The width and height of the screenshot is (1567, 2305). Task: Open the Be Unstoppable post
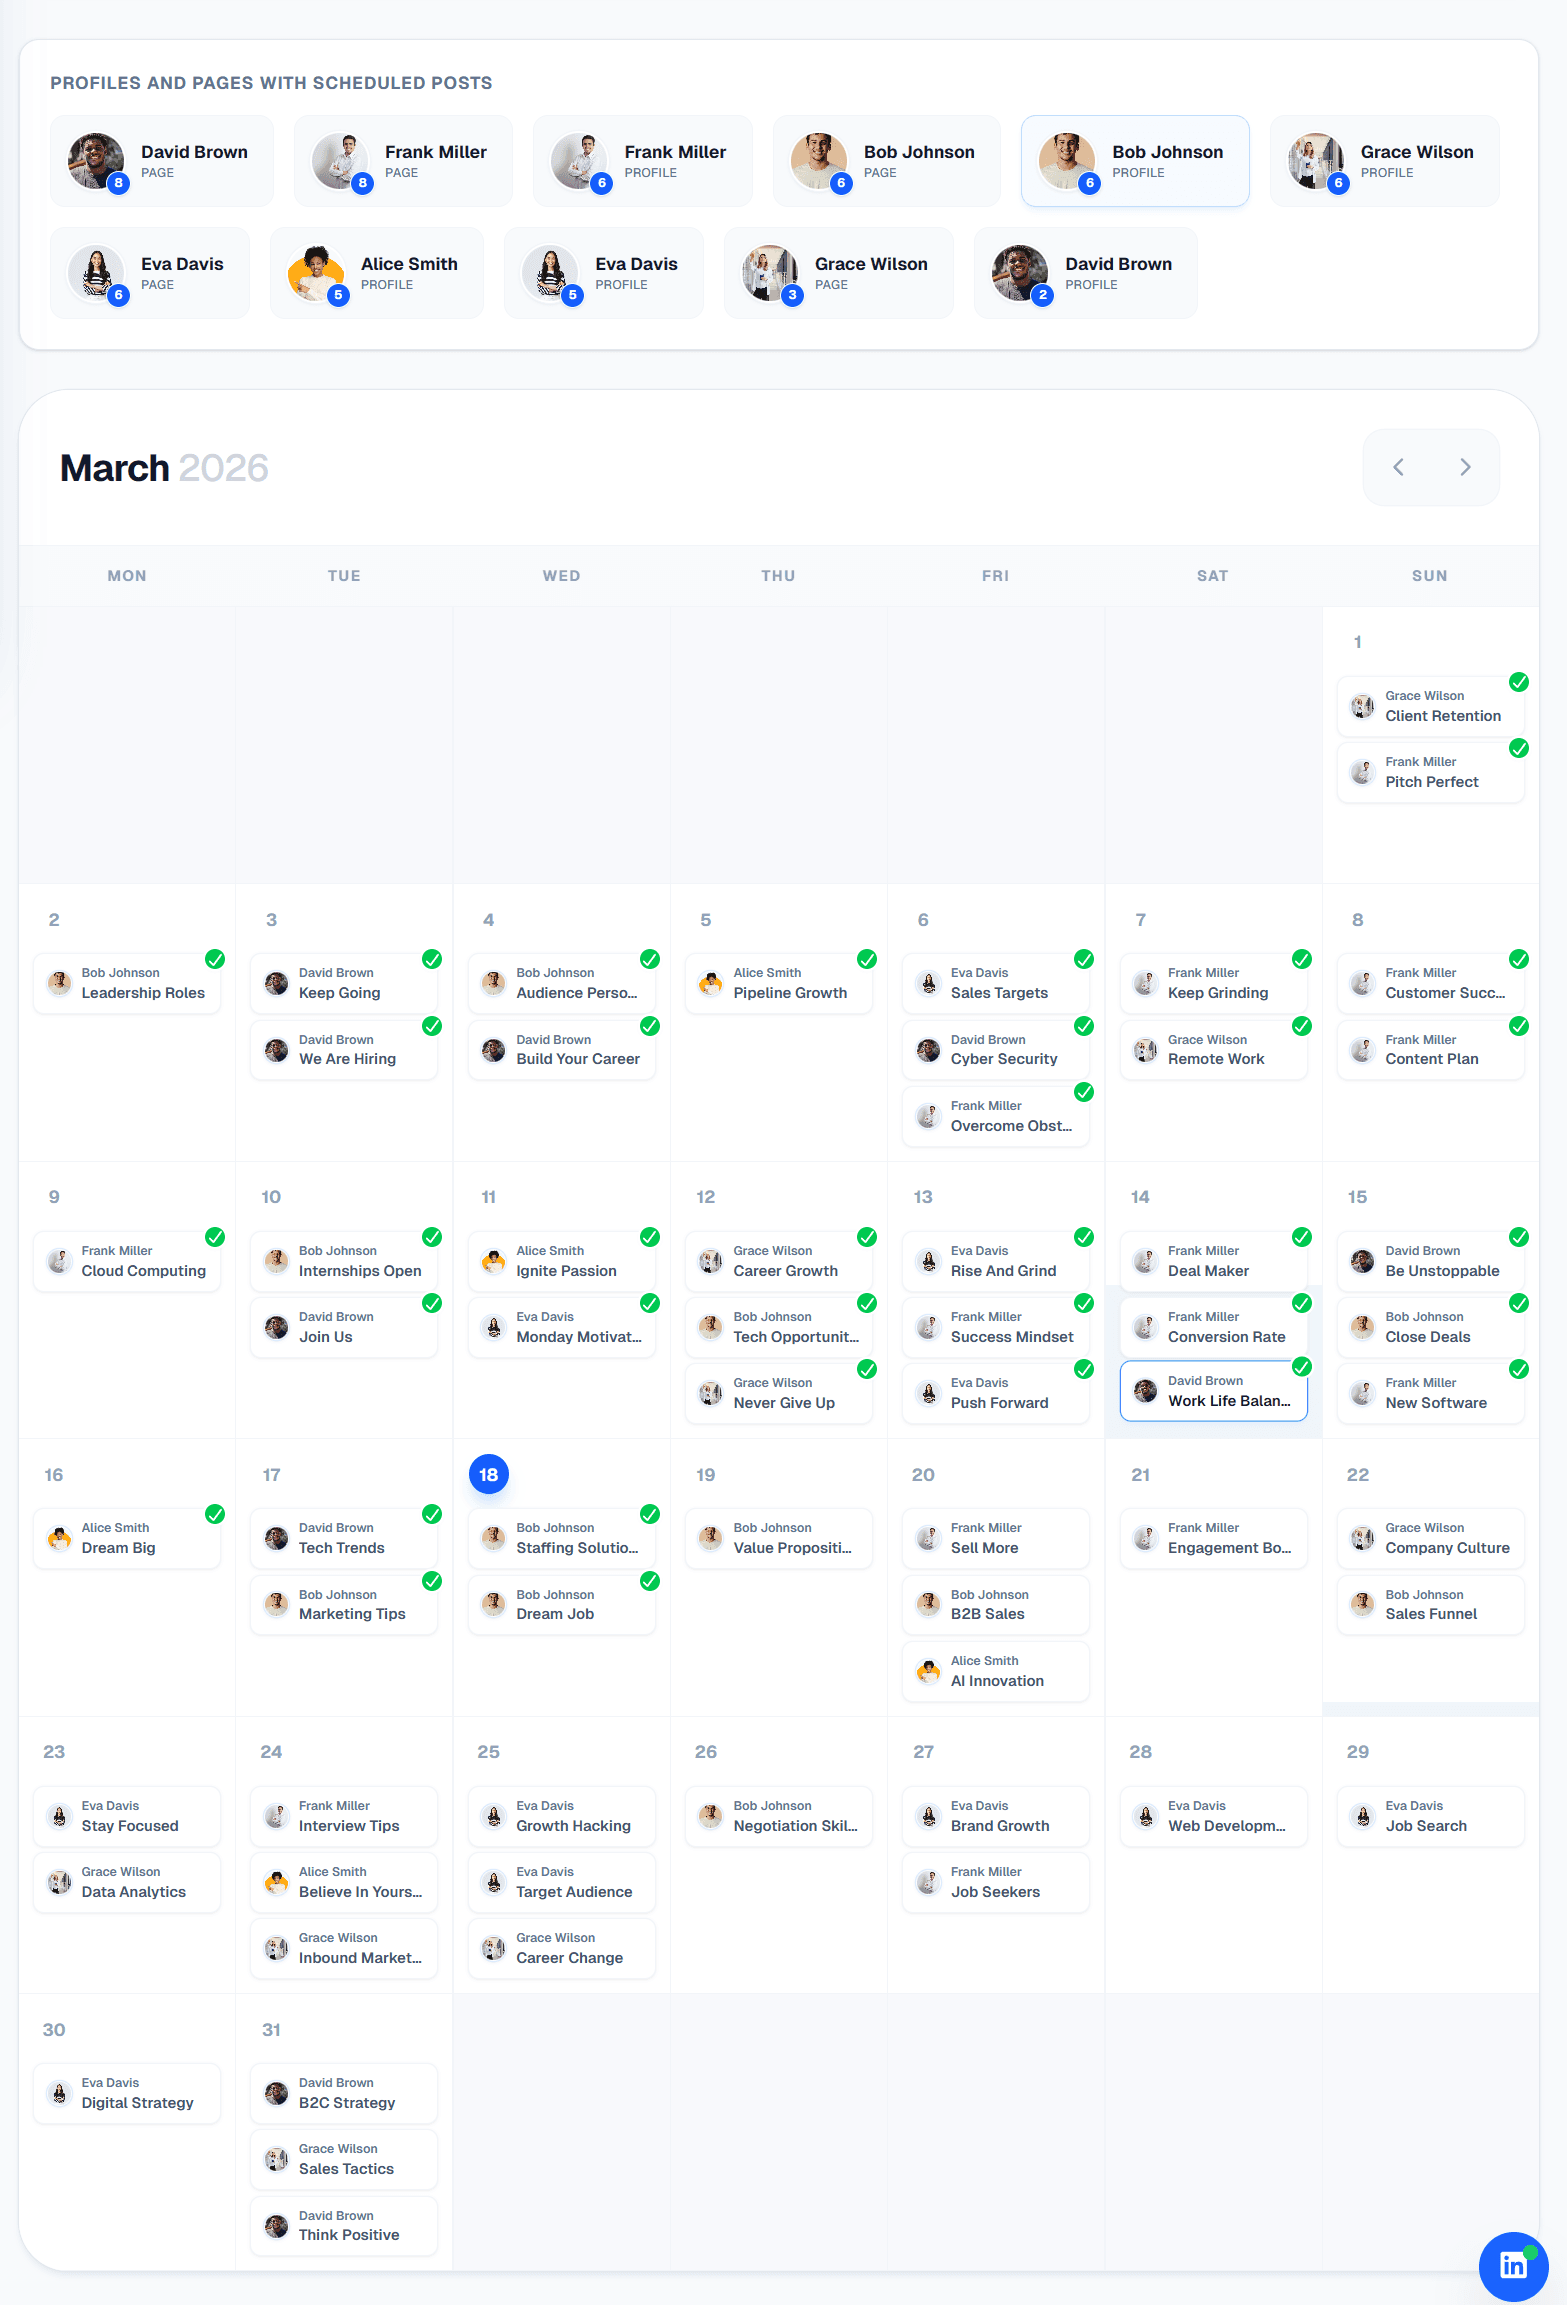click(x=1430, y=1261)
